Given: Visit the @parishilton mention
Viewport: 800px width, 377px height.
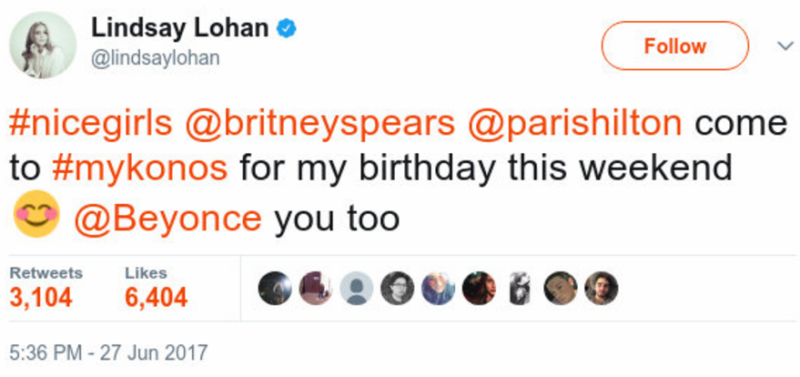Looking at the screenshot, I should (x=574, y=125).
